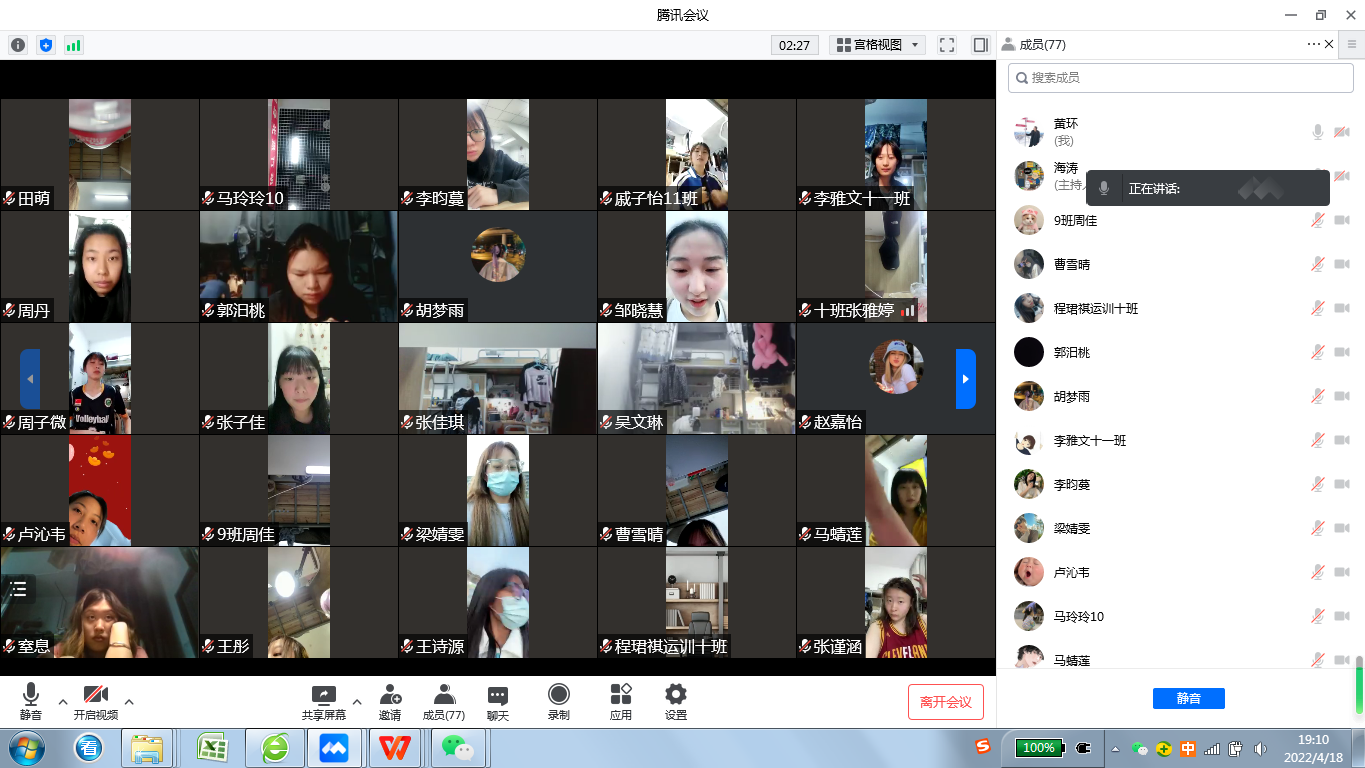Check the green network signal icon
Viewport: 1365px width, 768px height.
pos(73,45)
